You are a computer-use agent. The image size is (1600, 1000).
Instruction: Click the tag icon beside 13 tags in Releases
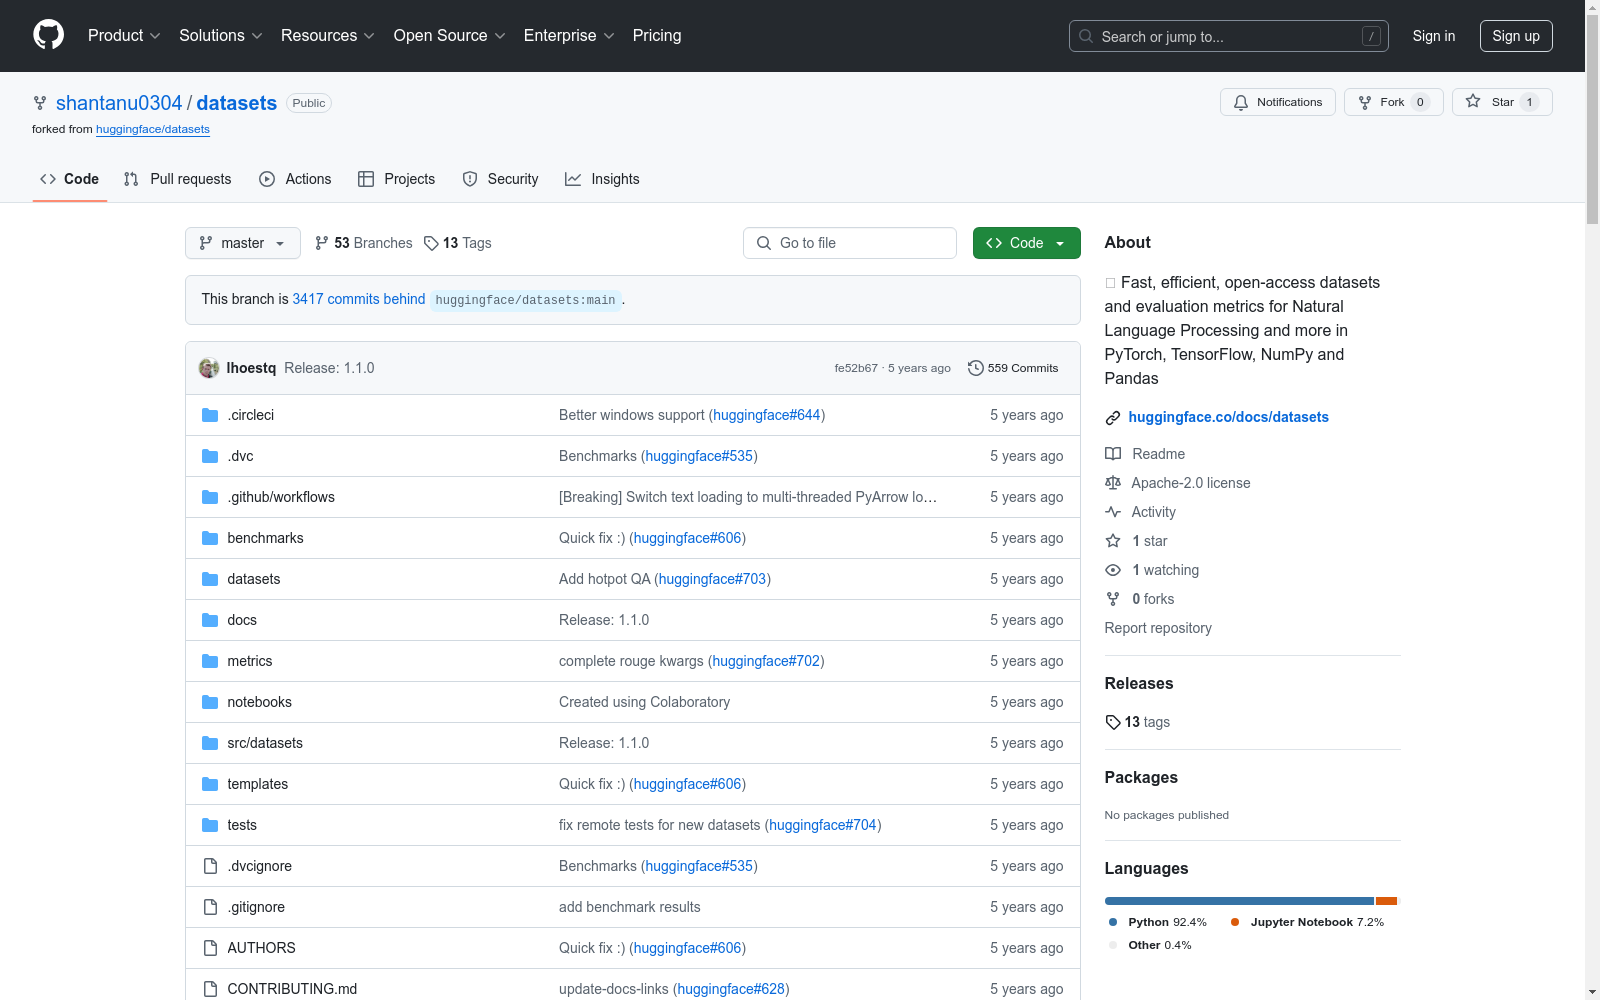point(1113,722)
